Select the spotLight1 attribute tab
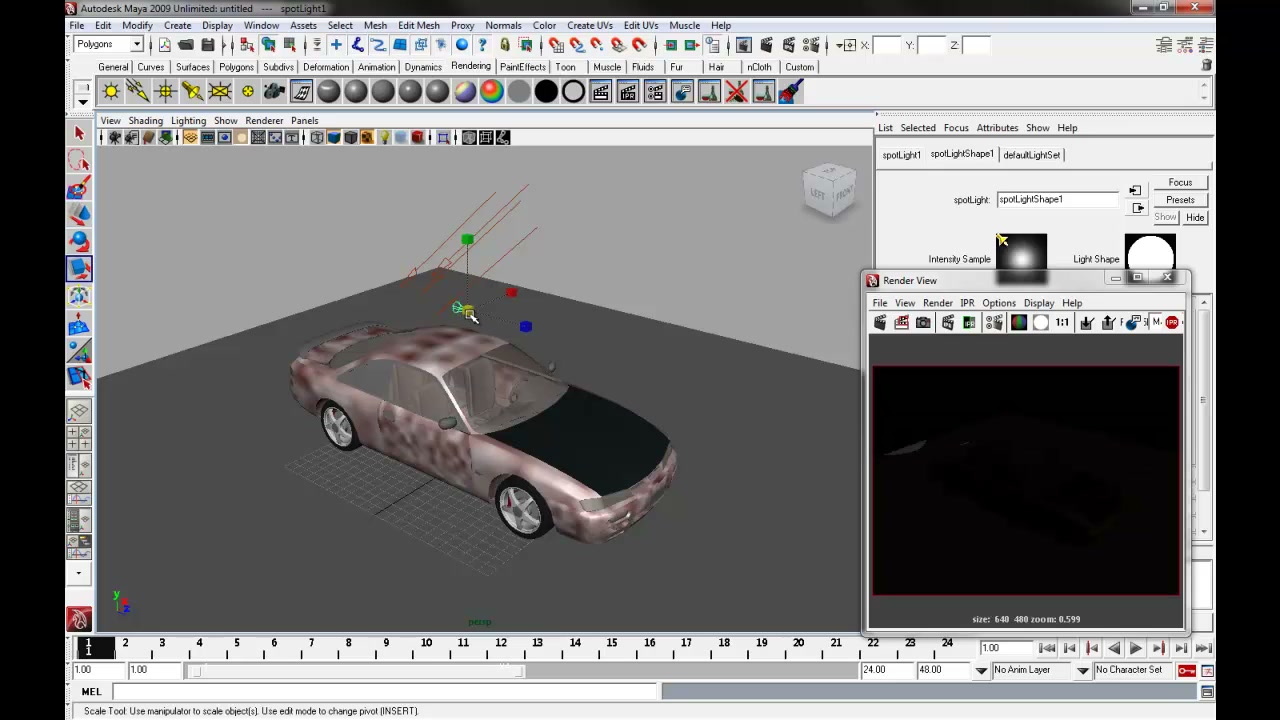 pyautogui.click(x=901, y=155)
